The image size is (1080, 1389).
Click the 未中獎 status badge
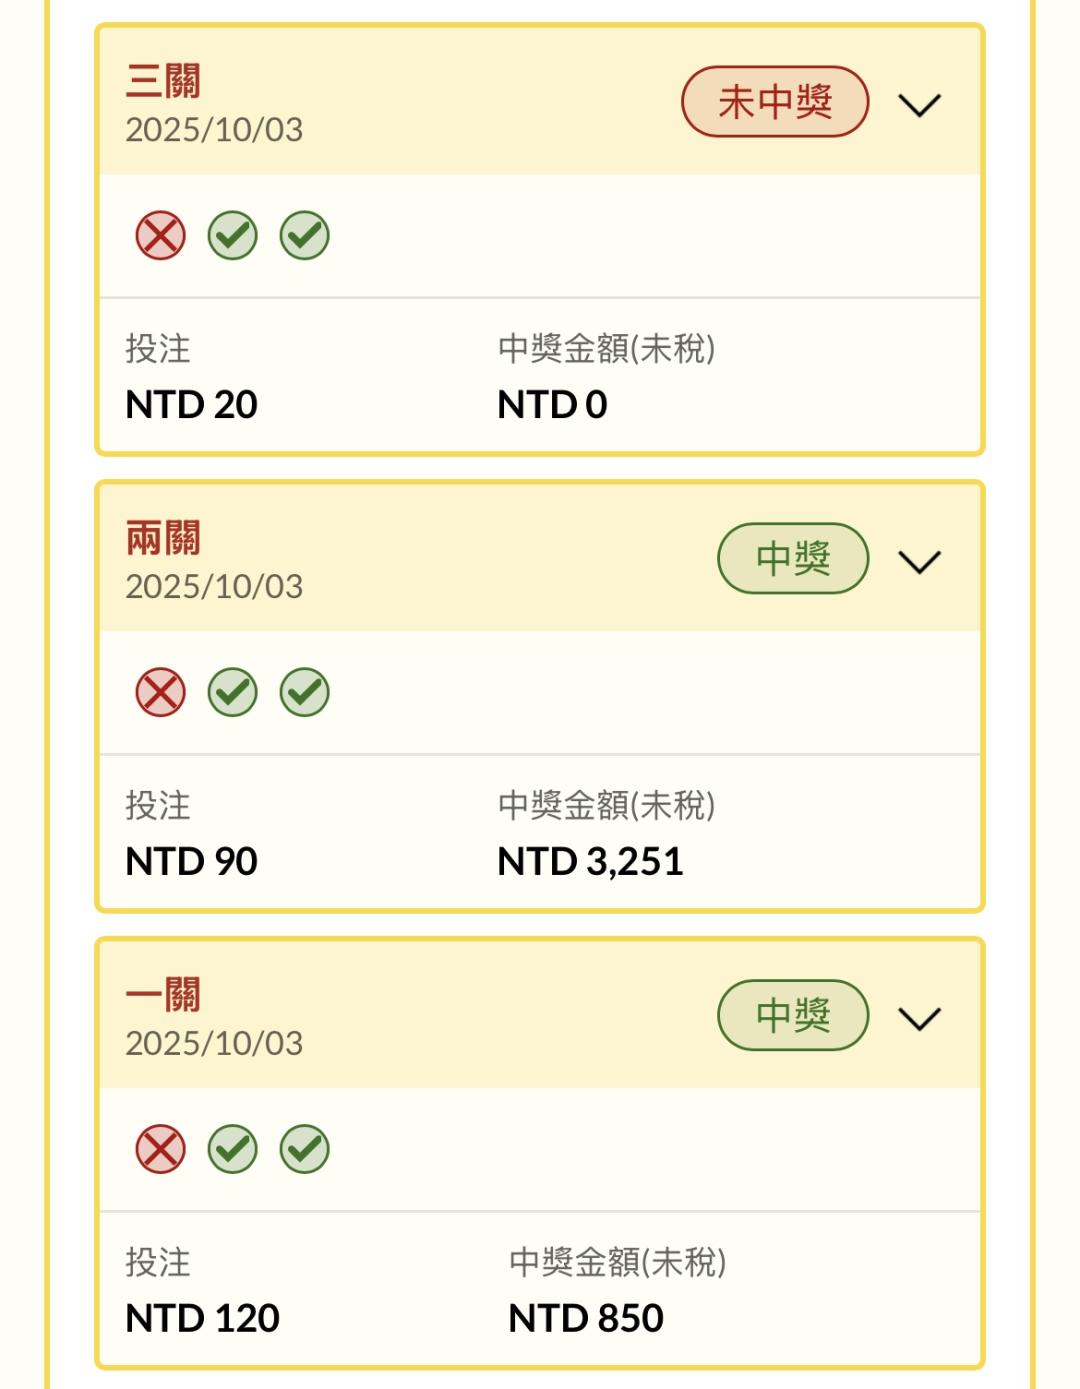(775, 102)
